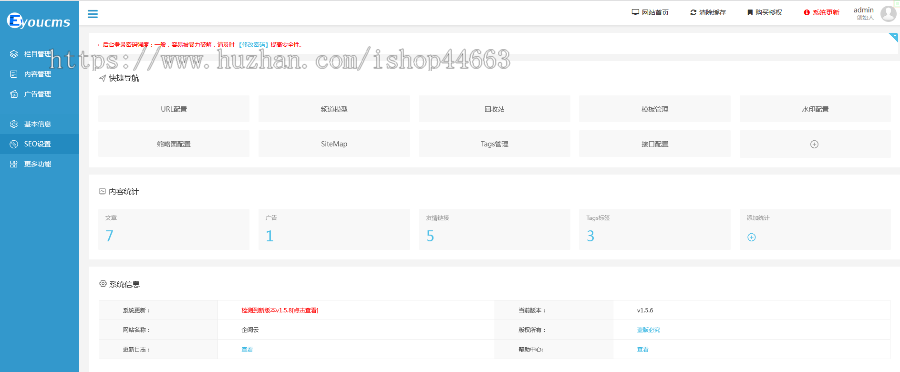Open the 回收站 shortcut
This screenshot has width=900, height=372.
coord(494,108)
